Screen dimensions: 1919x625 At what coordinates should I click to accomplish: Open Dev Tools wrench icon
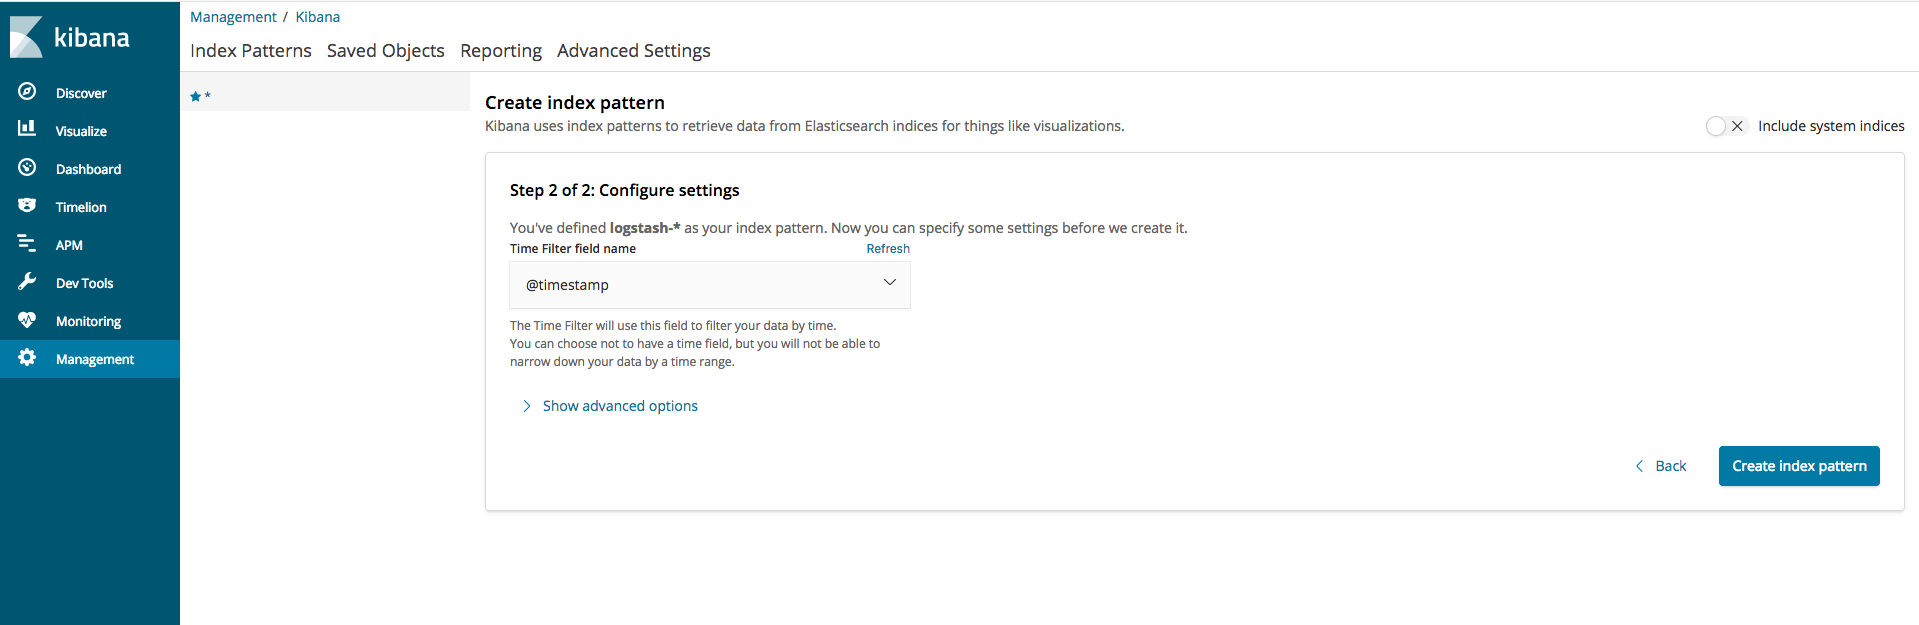[27, 281]
